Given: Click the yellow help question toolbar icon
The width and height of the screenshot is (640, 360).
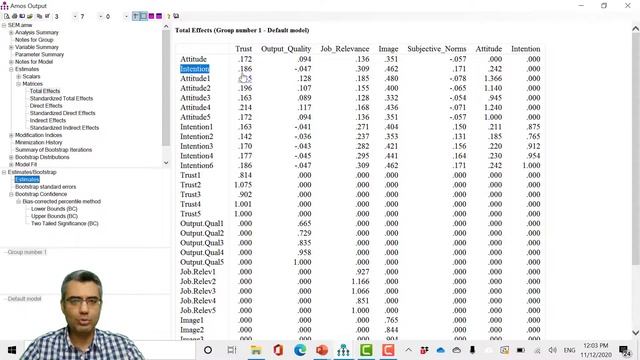Looking at the screenshot, I should [x=169, y=16].
